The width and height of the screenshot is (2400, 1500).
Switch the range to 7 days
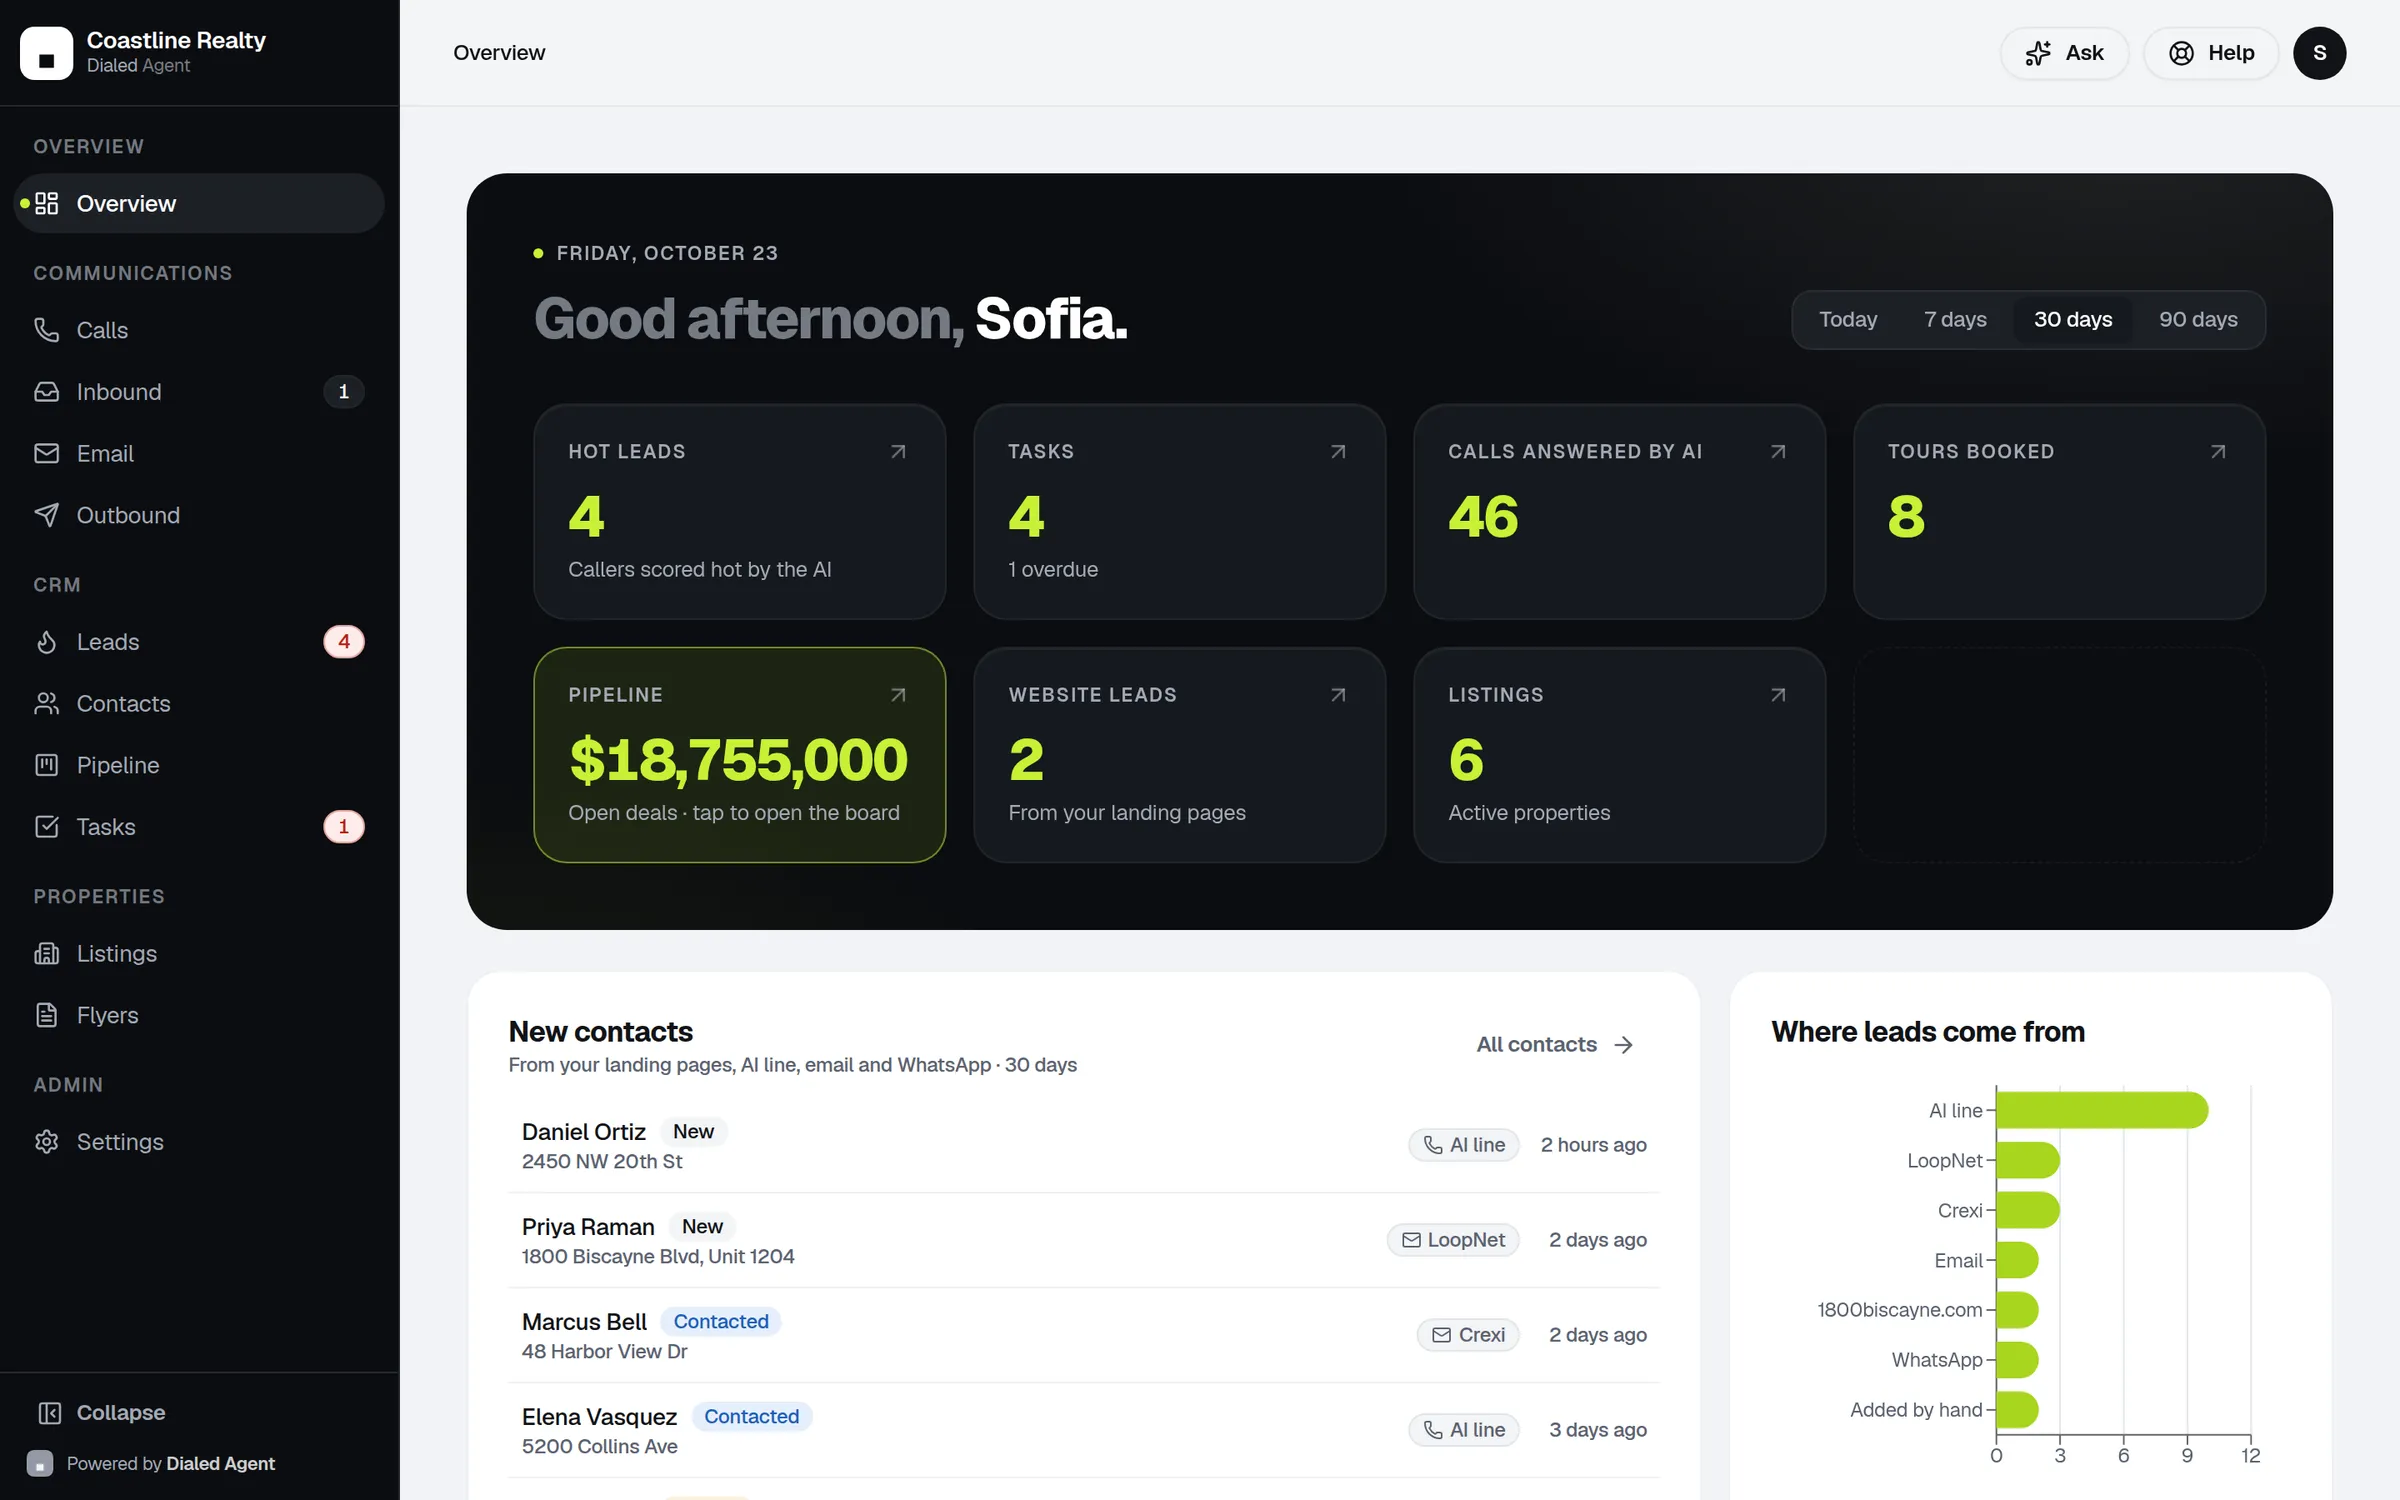[x=1955, y=320]
